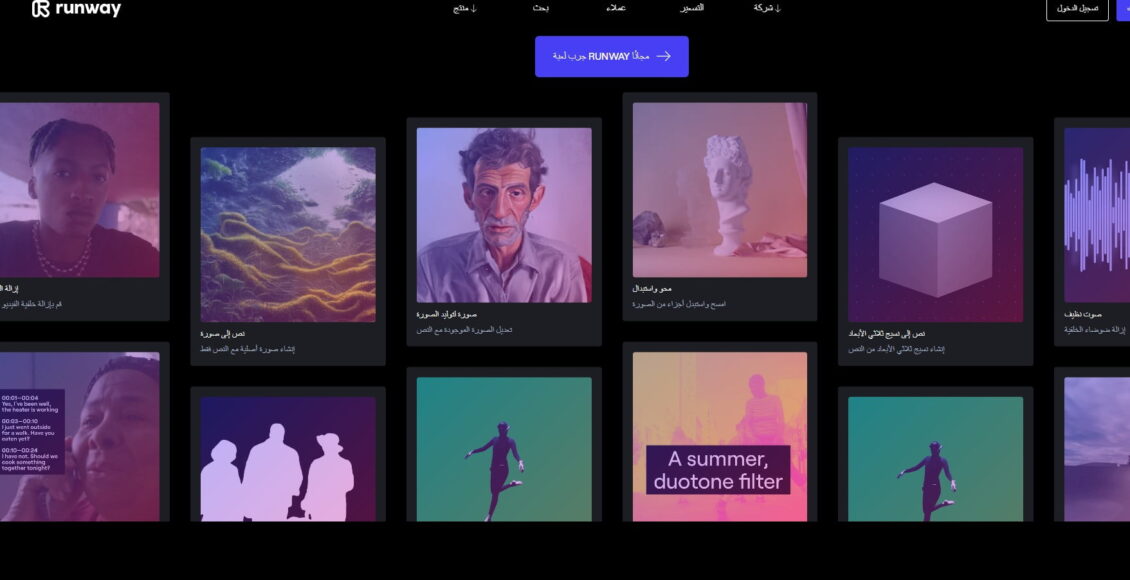Click the Runway logo in the header
This screenshot has height=580, width=1130.
[77, 9]
